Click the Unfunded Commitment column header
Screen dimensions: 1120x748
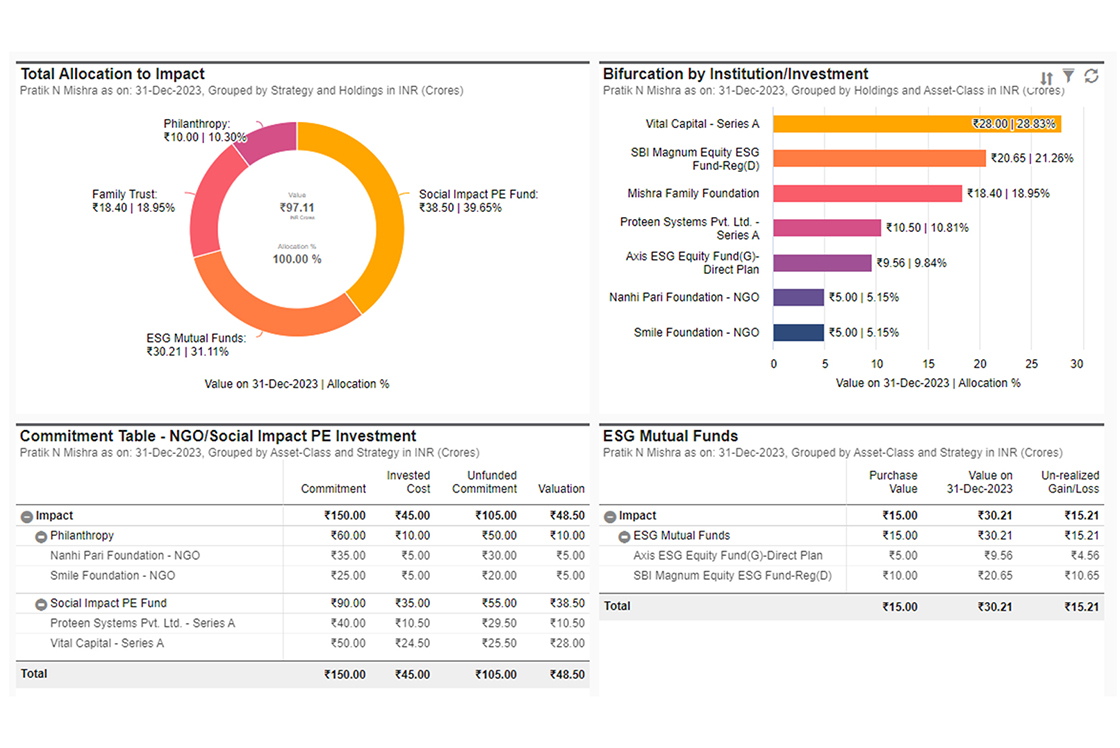tap(484, 482)
